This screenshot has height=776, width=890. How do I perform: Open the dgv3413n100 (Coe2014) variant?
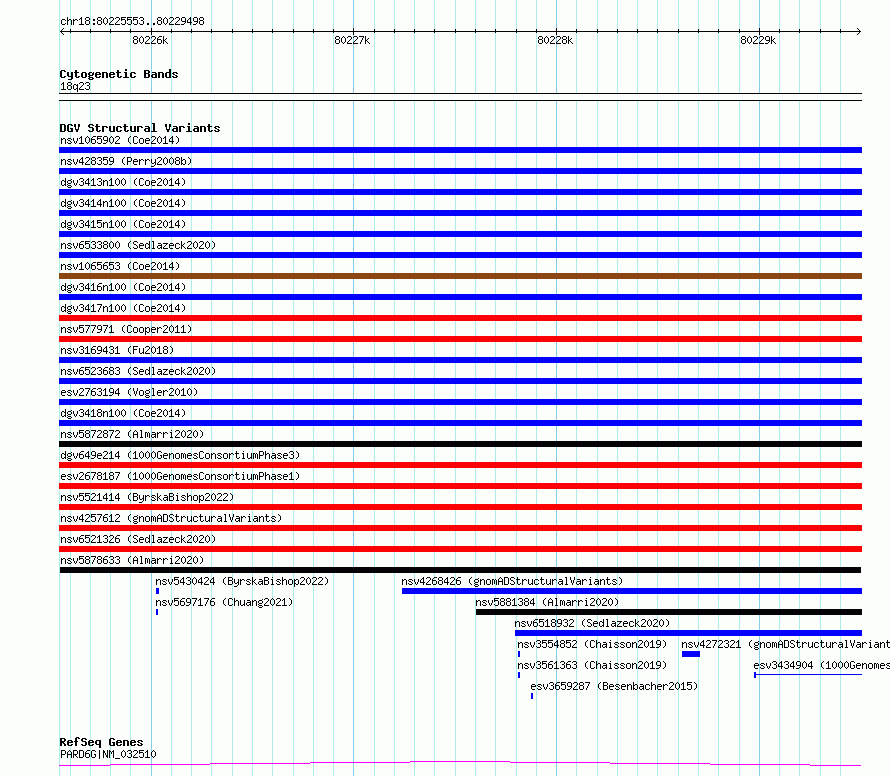click(x=123, y=182)
